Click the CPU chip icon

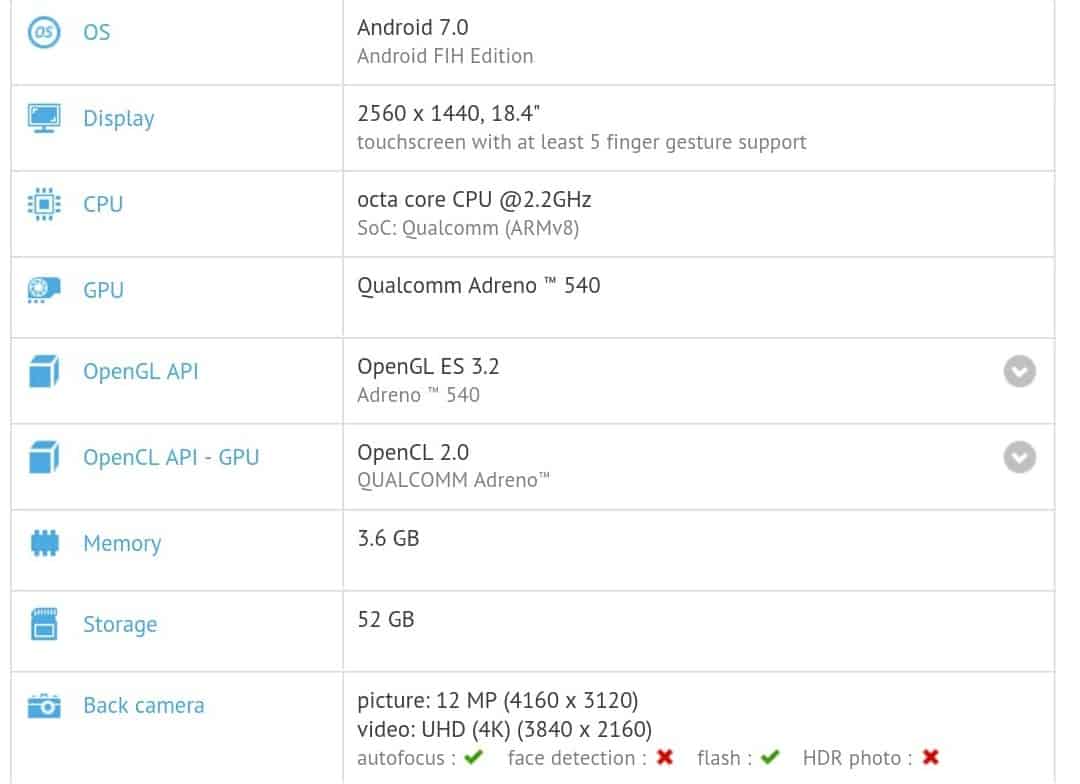pyautogui.click(x=44, y=204)
